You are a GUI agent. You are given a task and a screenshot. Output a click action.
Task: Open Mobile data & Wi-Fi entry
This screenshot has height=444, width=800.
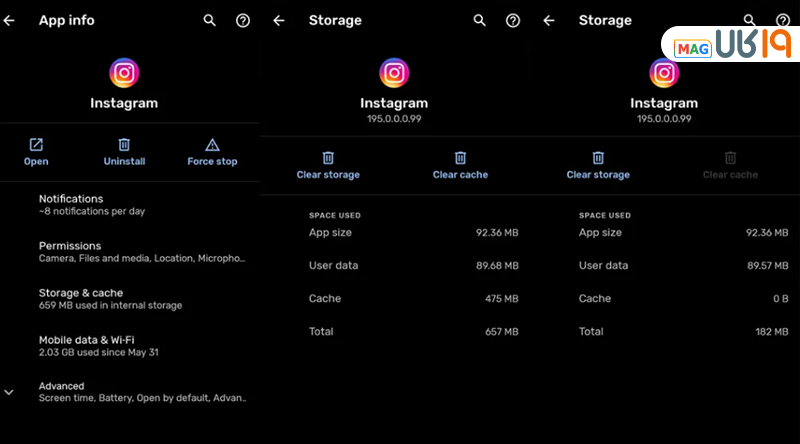coord(140,345)
